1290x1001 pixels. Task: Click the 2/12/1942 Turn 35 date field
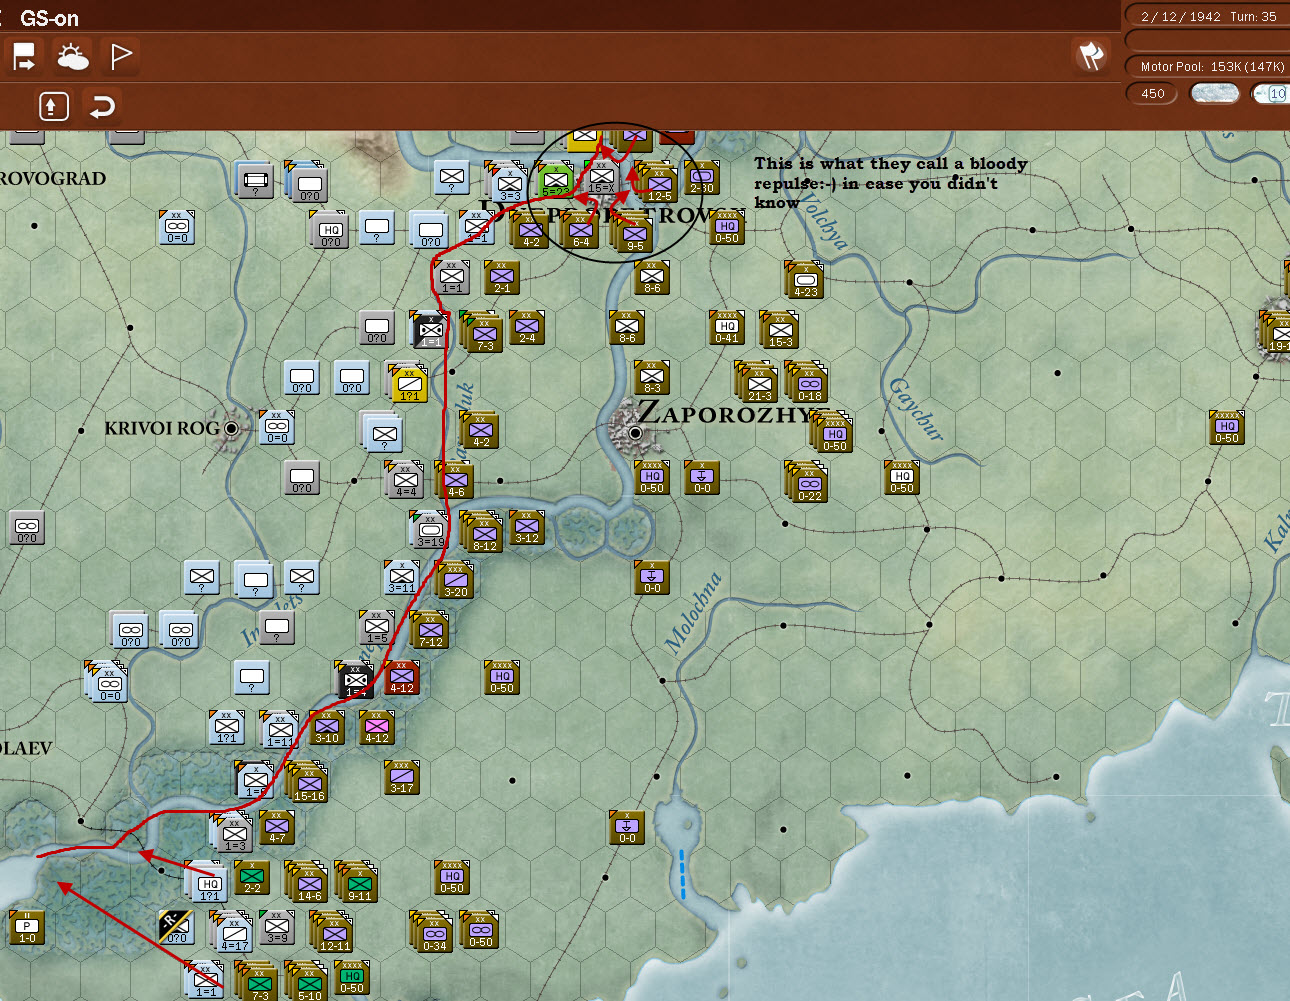(1208, 16)
